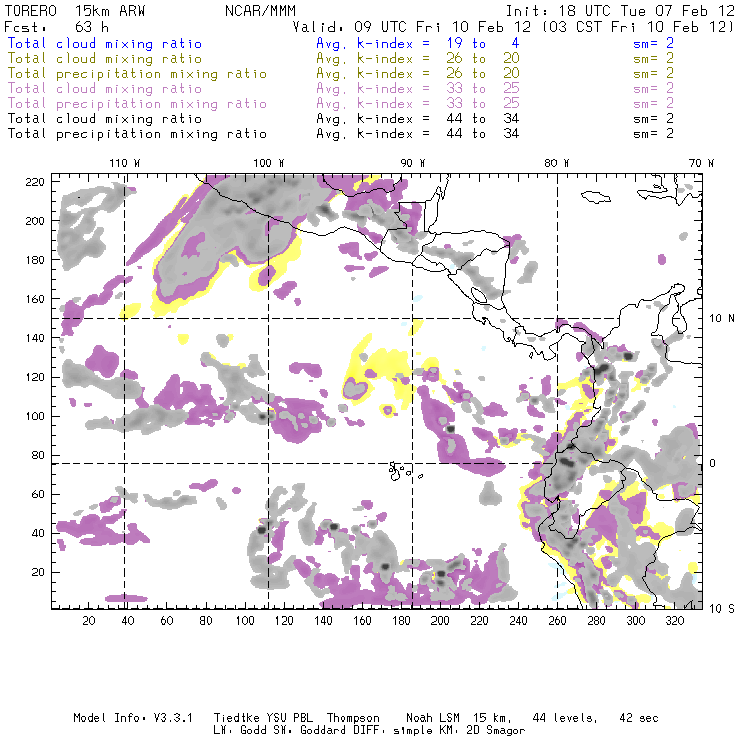Select the Init: 18 UTC Tue 07 Feb 12 text
This screenshot has width=740, height=740.
point(620,10)
